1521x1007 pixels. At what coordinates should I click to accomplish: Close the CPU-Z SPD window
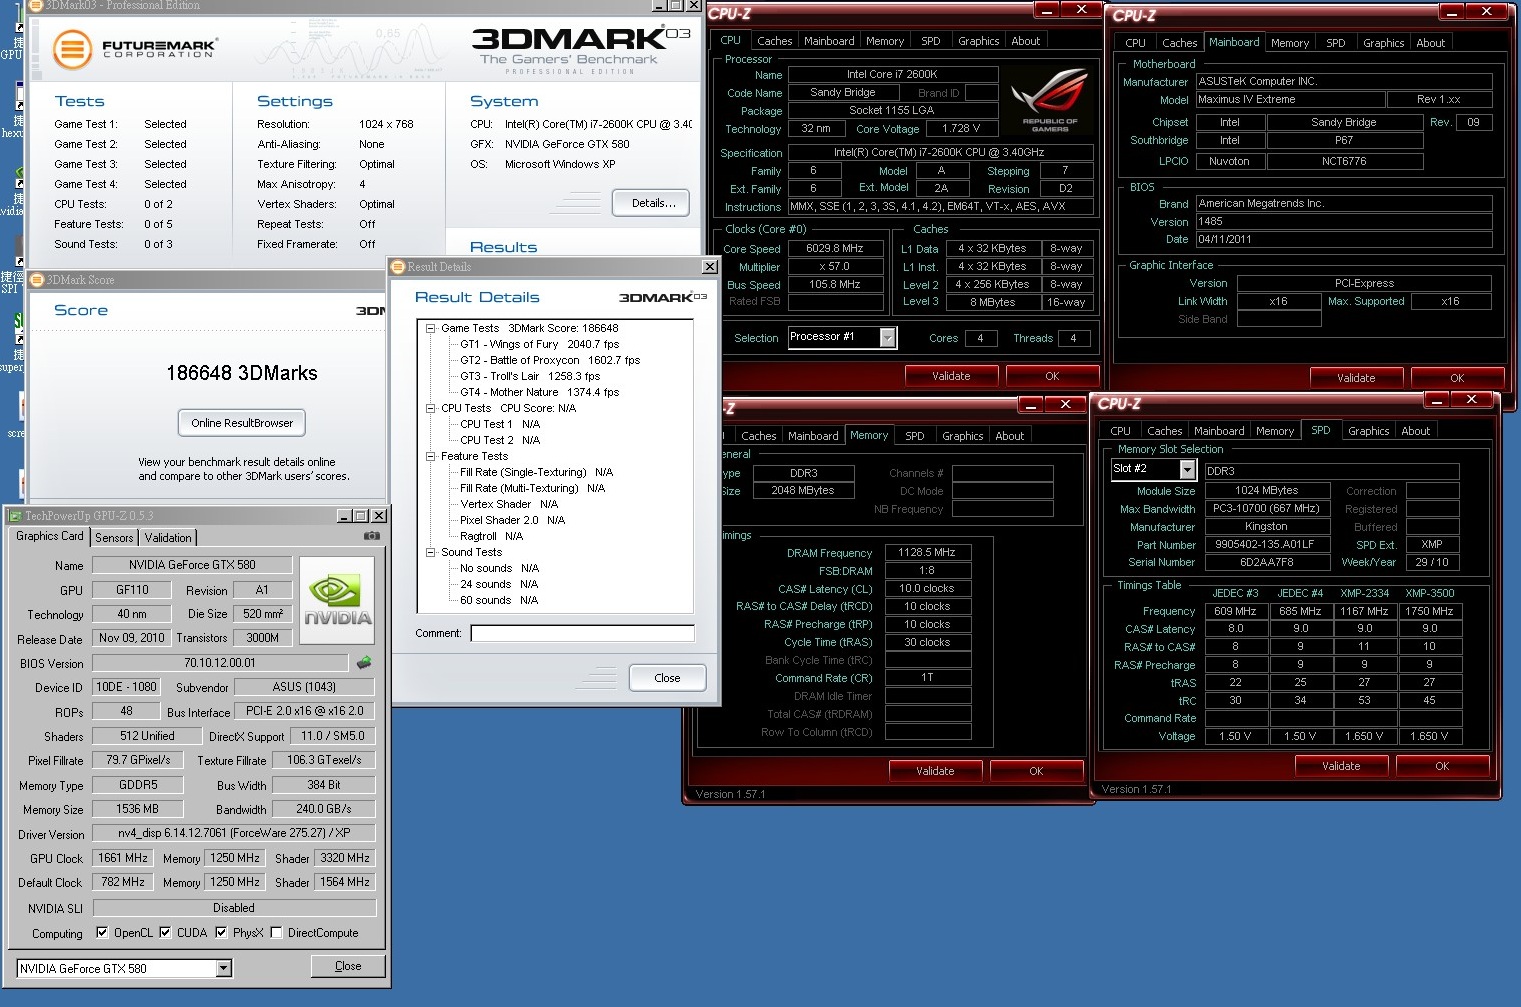[x=1471, y=399]
